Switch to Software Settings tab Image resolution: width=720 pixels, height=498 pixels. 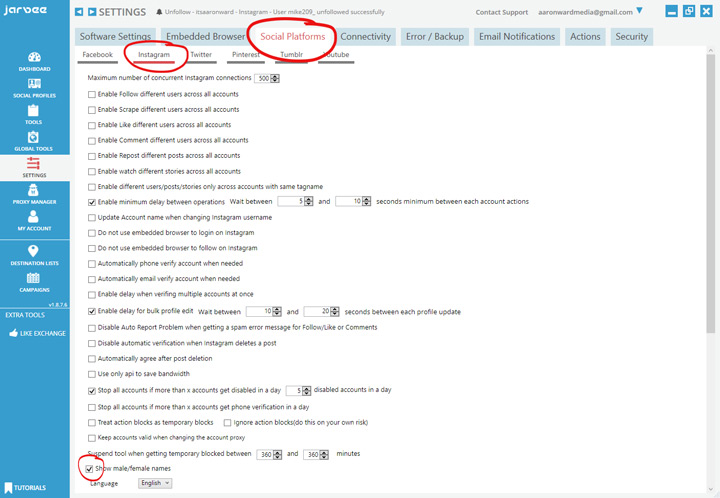tap(115, 37)
